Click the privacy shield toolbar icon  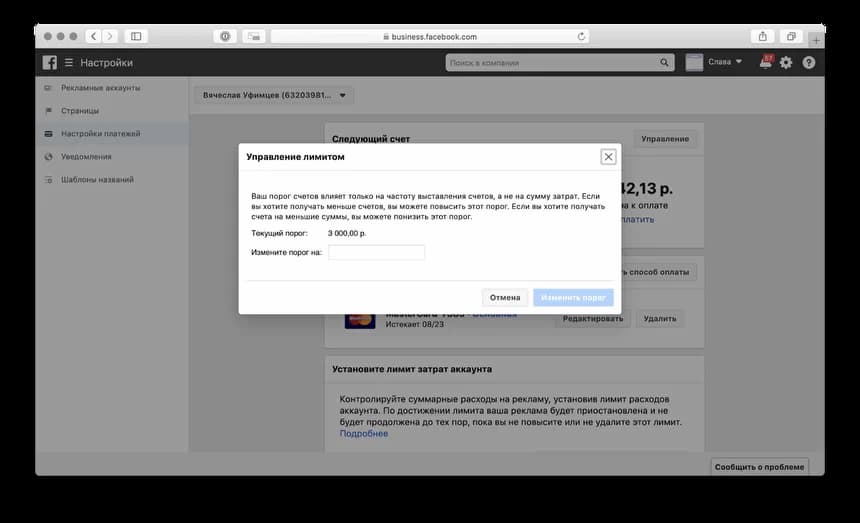click(x=225, y=36)
